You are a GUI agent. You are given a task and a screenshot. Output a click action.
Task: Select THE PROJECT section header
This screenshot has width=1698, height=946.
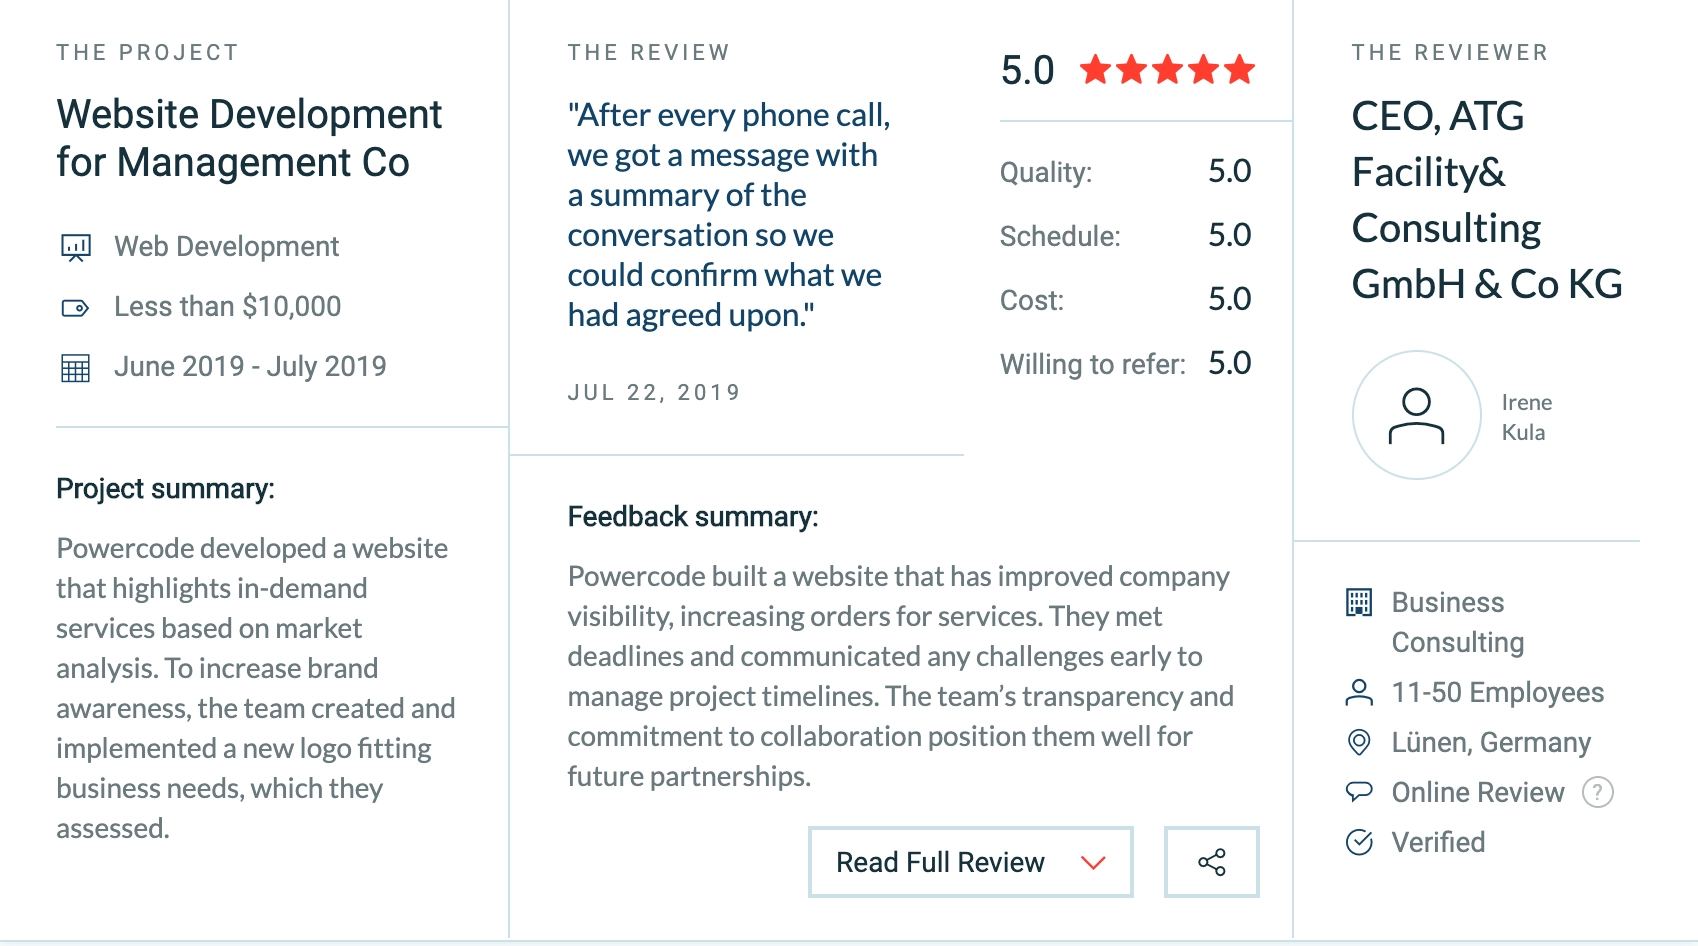(x=147, y=52)
